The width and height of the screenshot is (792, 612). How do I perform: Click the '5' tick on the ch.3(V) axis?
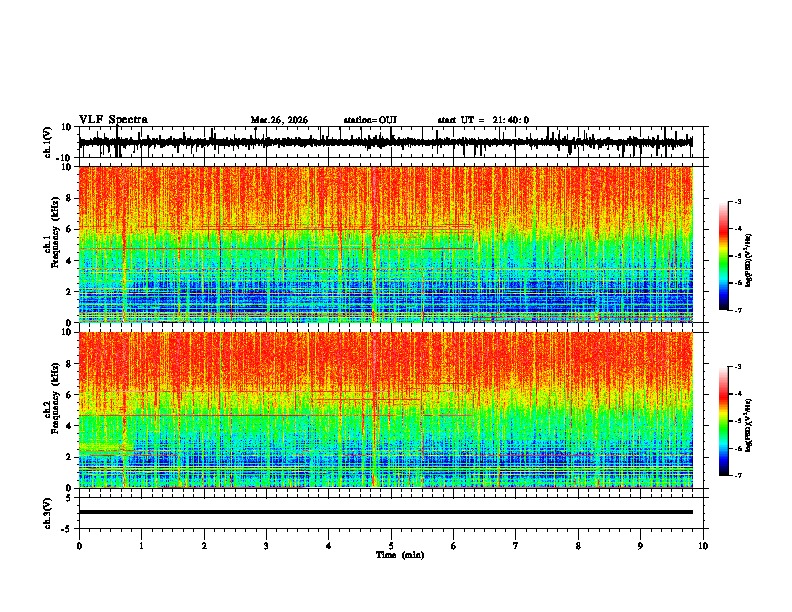70,498
